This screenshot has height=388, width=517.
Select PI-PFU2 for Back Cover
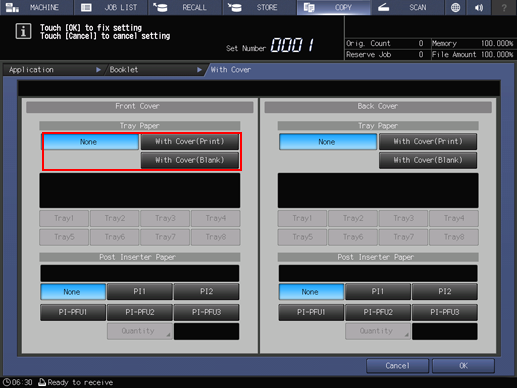point(378,312)
